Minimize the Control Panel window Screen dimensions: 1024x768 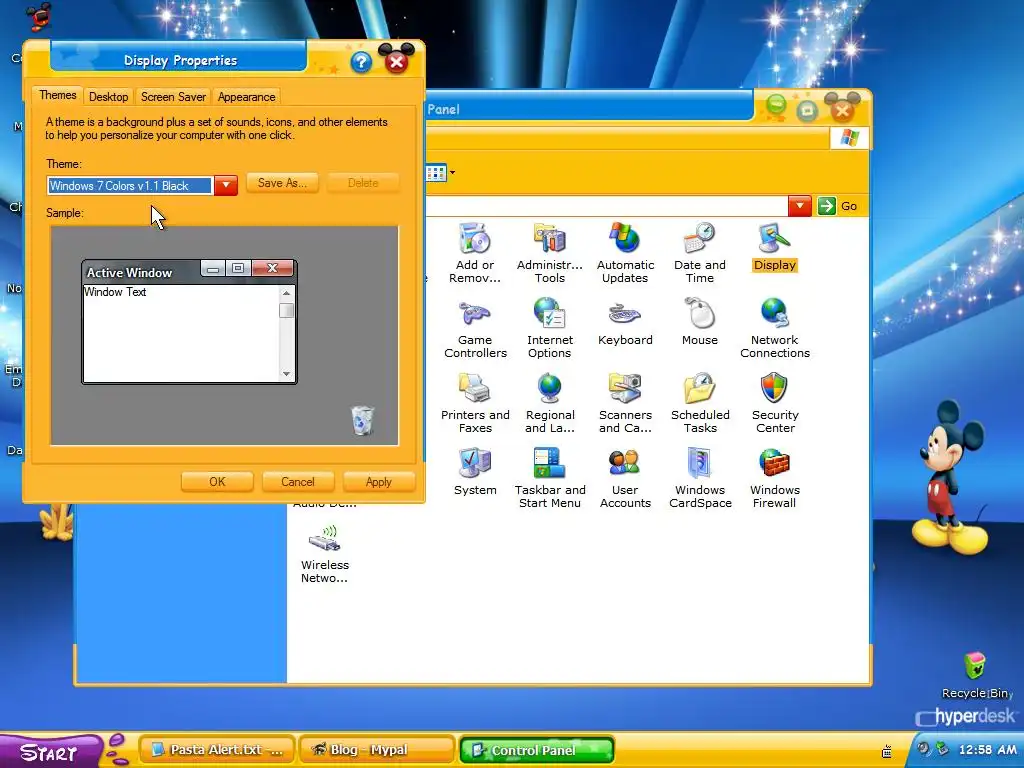[x=776, y=106]
